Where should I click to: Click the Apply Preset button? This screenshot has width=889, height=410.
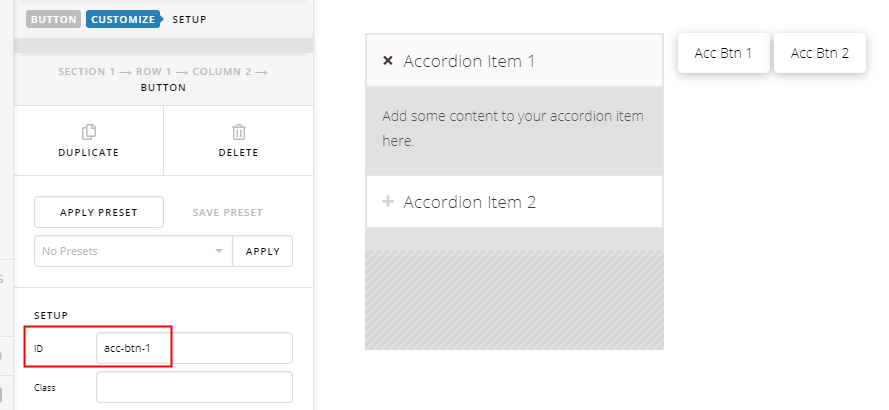point(99,212)
